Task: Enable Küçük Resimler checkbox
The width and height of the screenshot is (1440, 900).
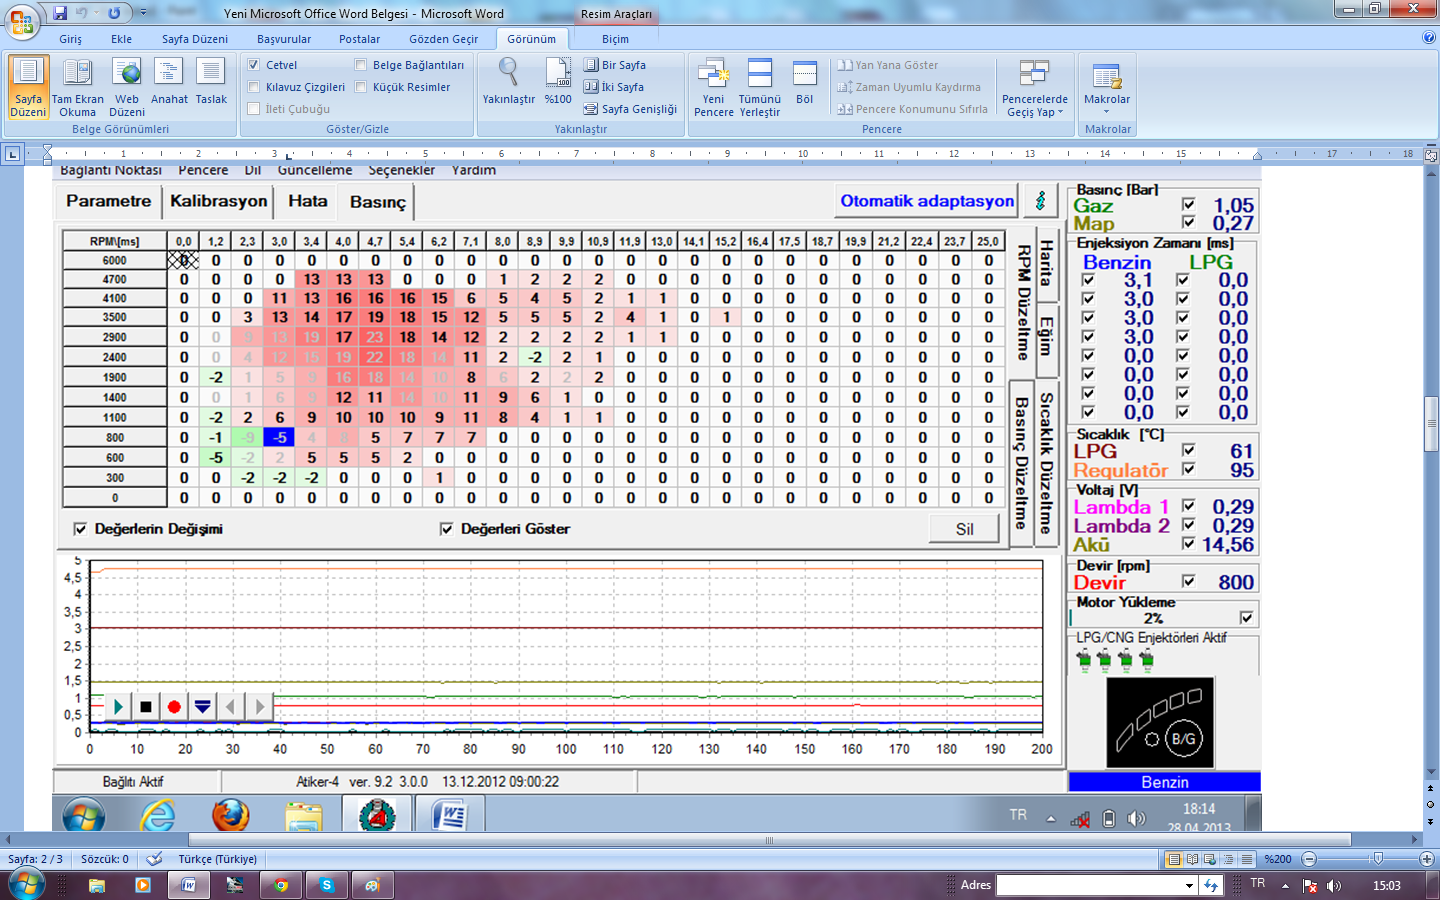Action: coord(361,87)
